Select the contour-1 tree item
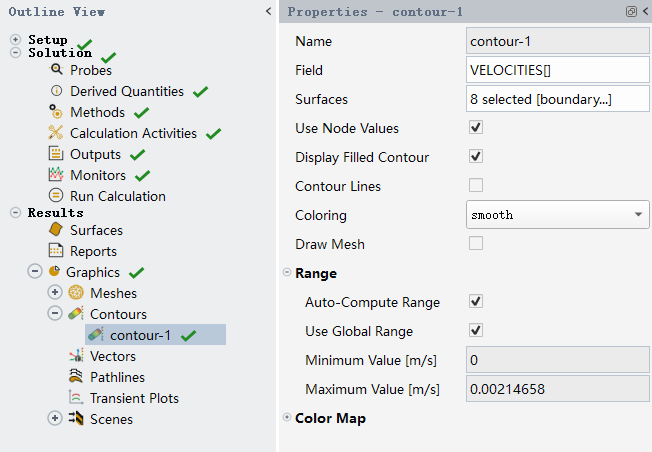652x452 pixels. (140, 335)
